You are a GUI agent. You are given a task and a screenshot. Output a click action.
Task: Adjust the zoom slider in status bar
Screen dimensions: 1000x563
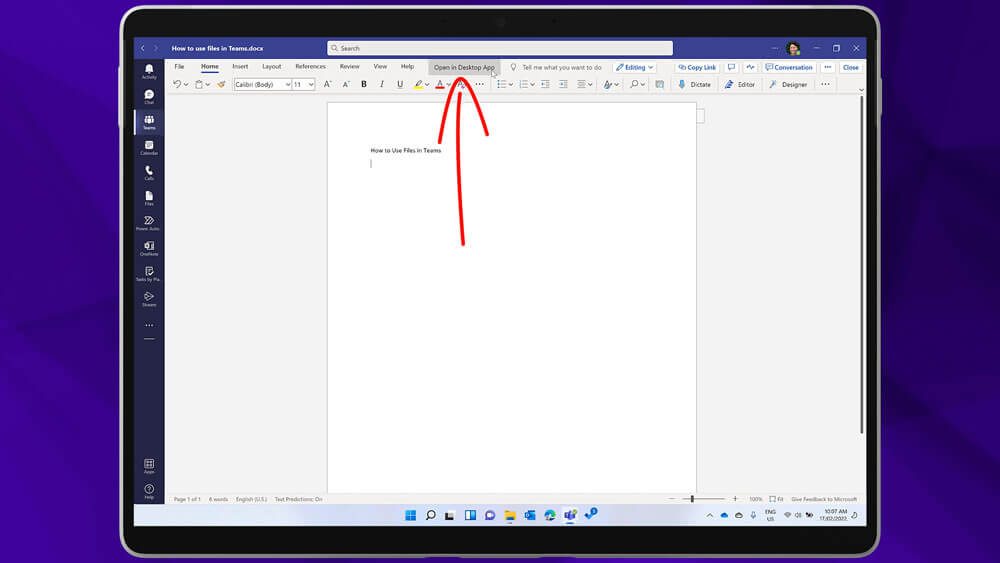point(692,499)
